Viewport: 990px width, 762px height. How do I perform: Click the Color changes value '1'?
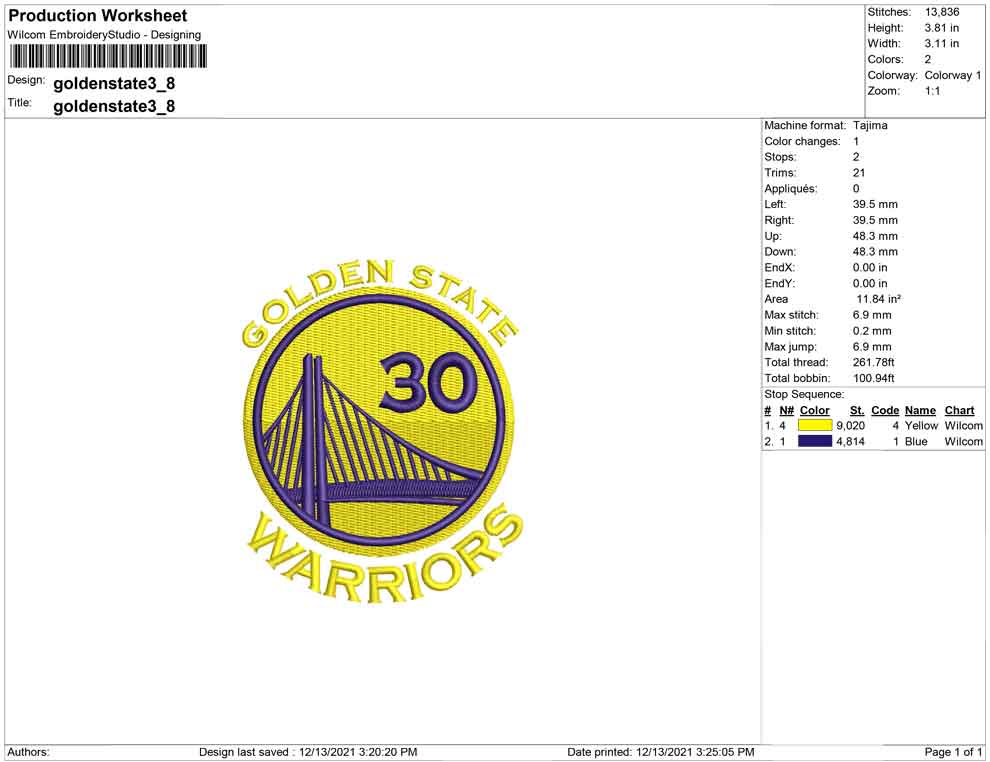point(856,141)
